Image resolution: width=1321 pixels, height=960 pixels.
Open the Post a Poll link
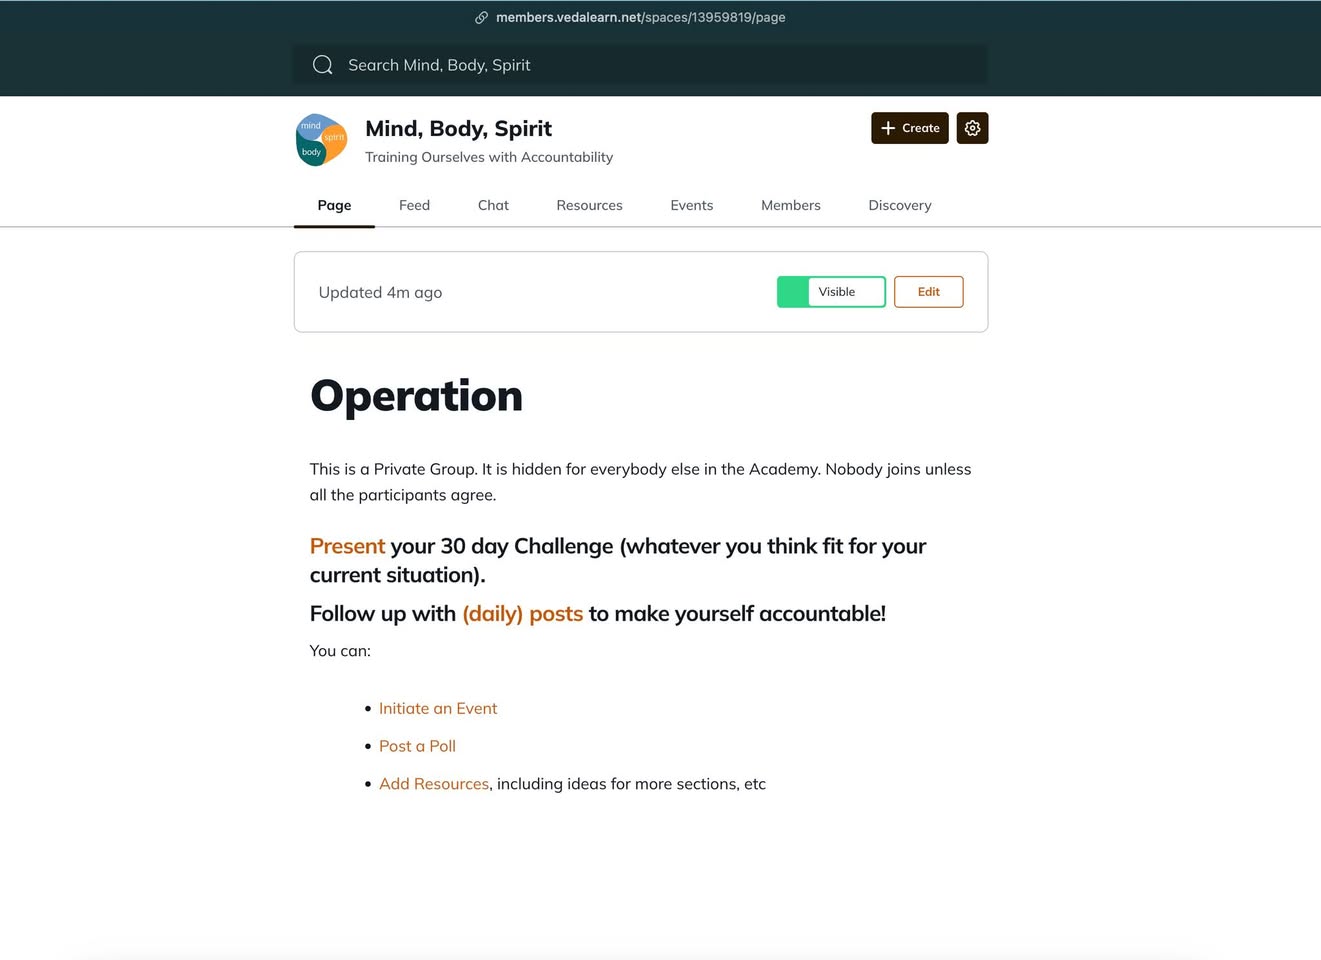417,746
